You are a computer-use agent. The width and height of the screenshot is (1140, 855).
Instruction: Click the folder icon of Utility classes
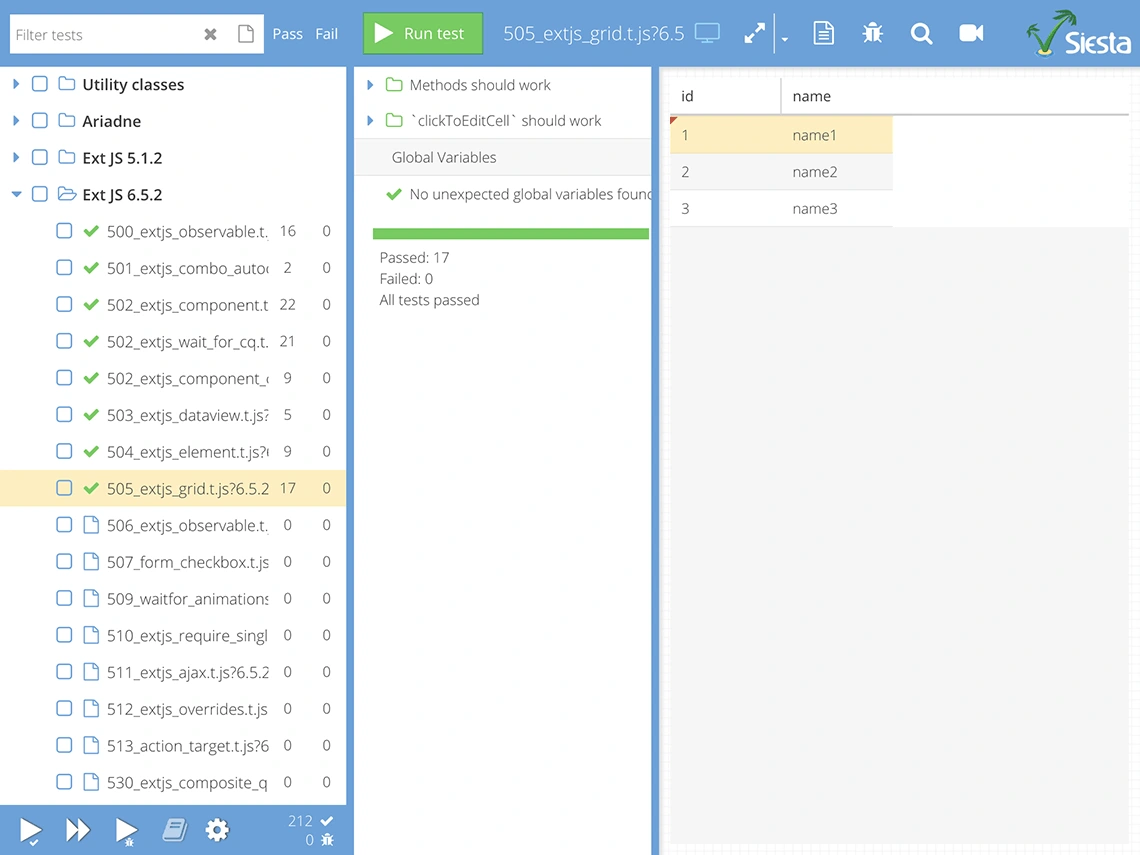(x=67, y=84)
